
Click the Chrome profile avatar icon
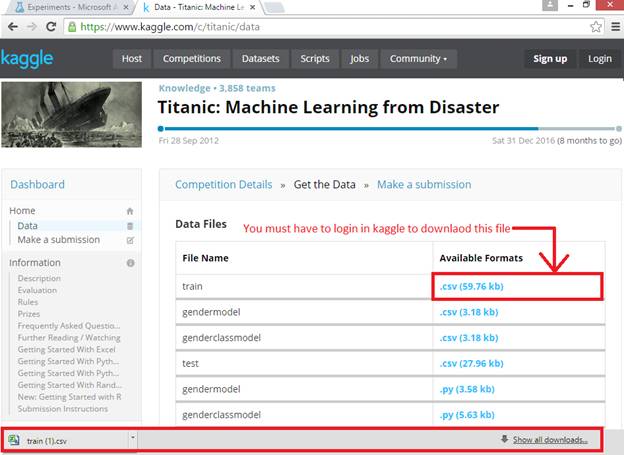coord(550,5)
